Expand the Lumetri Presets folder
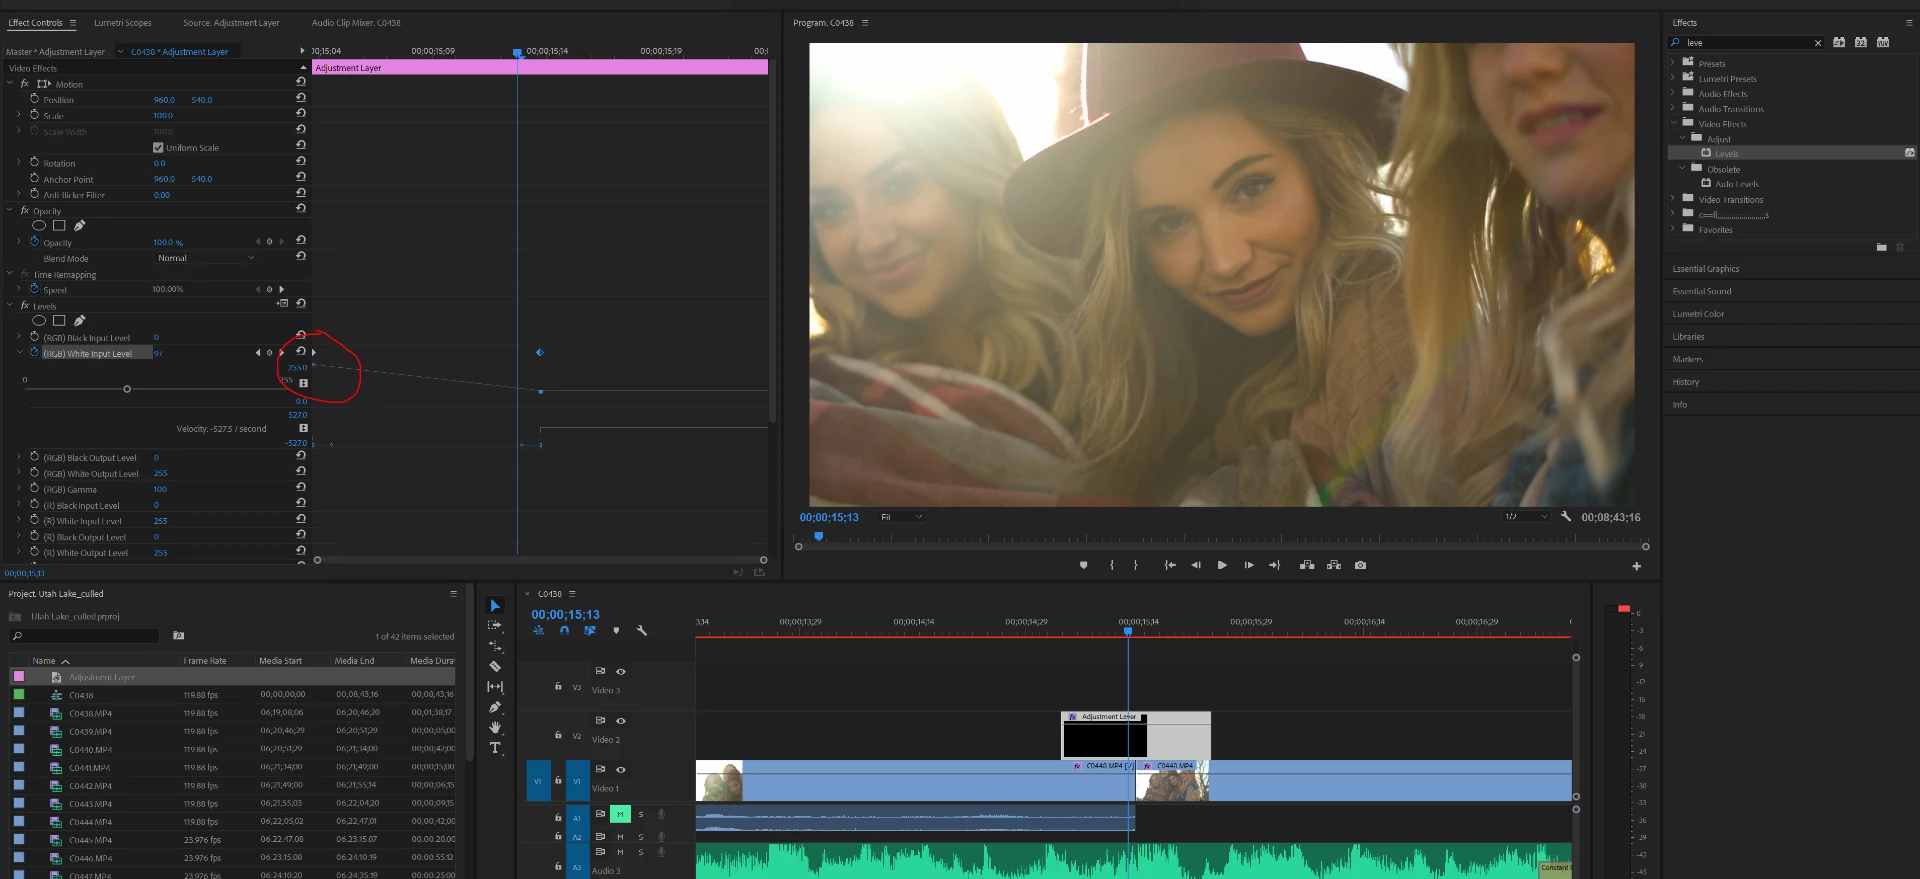The width and height of the screenshot is (1920, 879). coord(1672,78)
